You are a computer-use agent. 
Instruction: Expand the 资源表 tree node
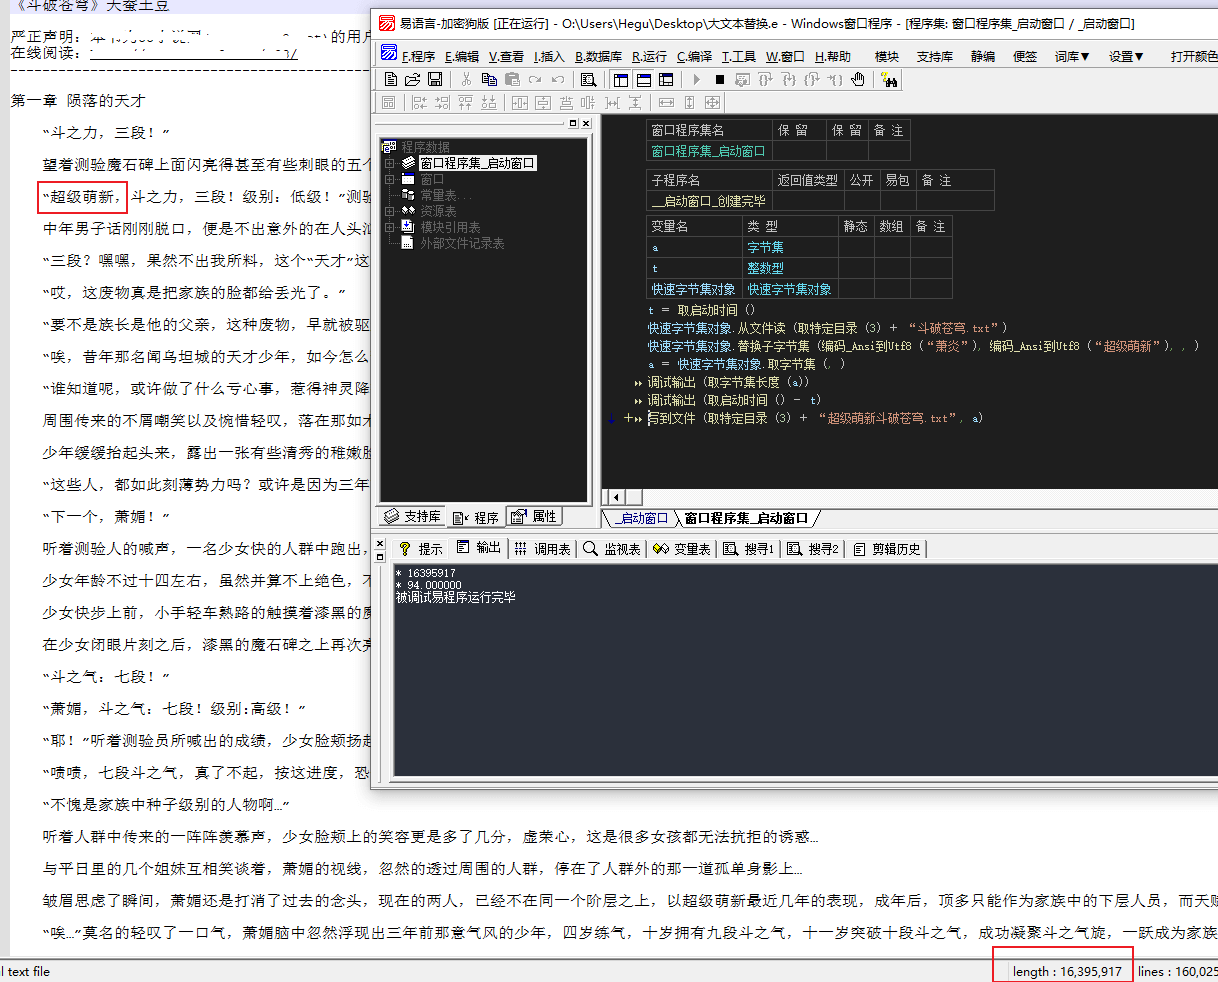(390, 211)
